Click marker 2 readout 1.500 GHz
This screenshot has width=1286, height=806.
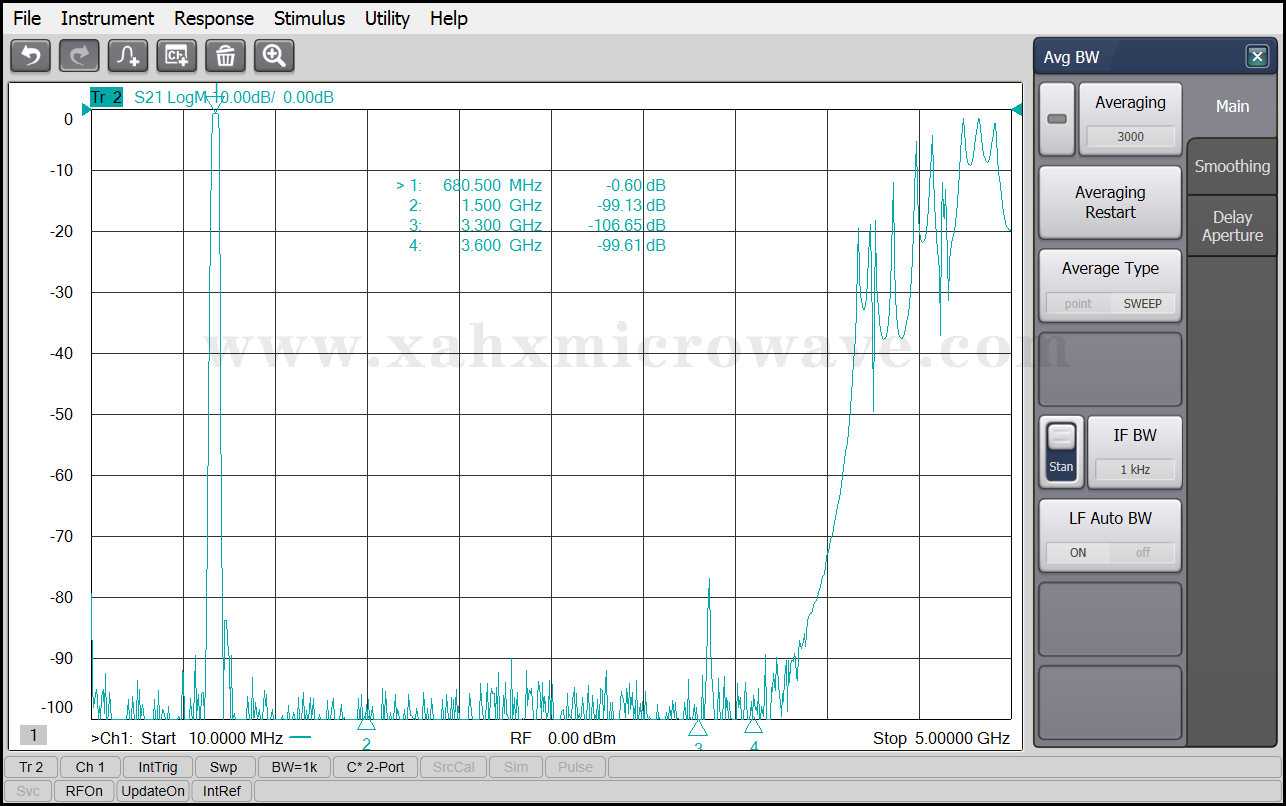pos(502,205)
